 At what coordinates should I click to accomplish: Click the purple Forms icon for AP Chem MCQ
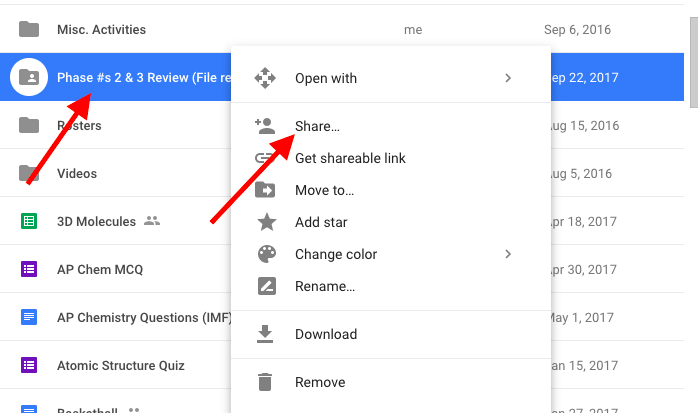[x=29, y=269]
